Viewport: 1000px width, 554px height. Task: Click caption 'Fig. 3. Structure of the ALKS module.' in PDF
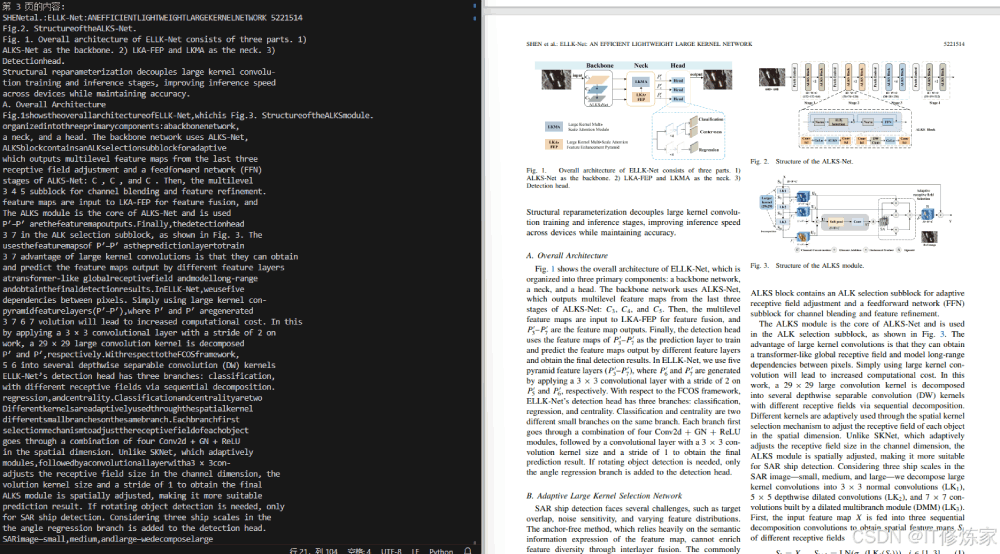(807, 265)
